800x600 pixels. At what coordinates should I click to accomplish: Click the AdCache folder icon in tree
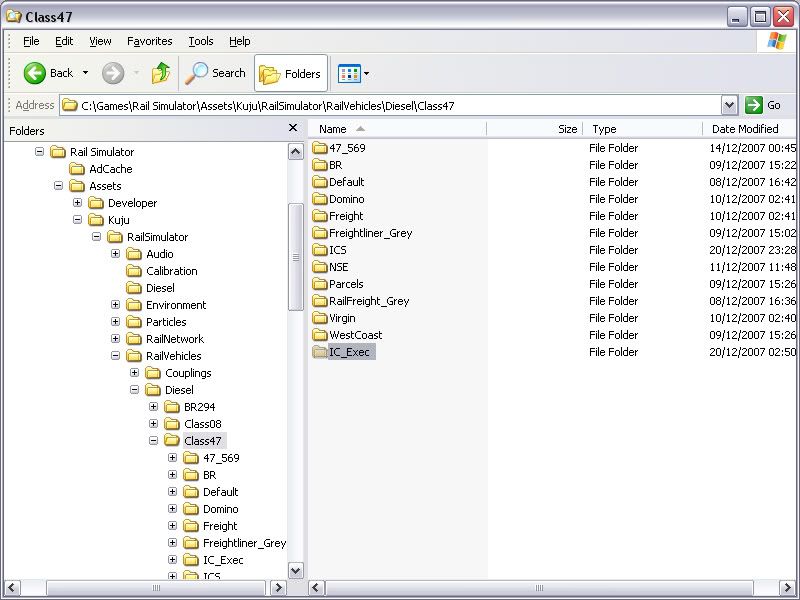[77, 169]
